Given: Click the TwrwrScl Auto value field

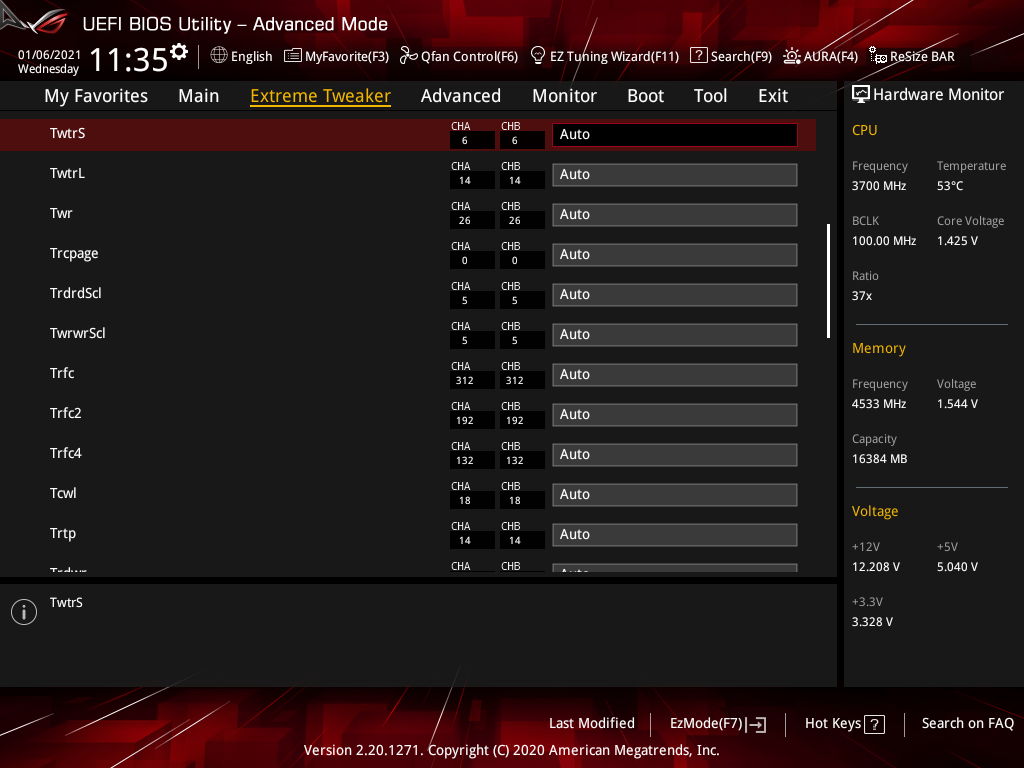Looking at the screenshot, I should [x=675, y=334].
